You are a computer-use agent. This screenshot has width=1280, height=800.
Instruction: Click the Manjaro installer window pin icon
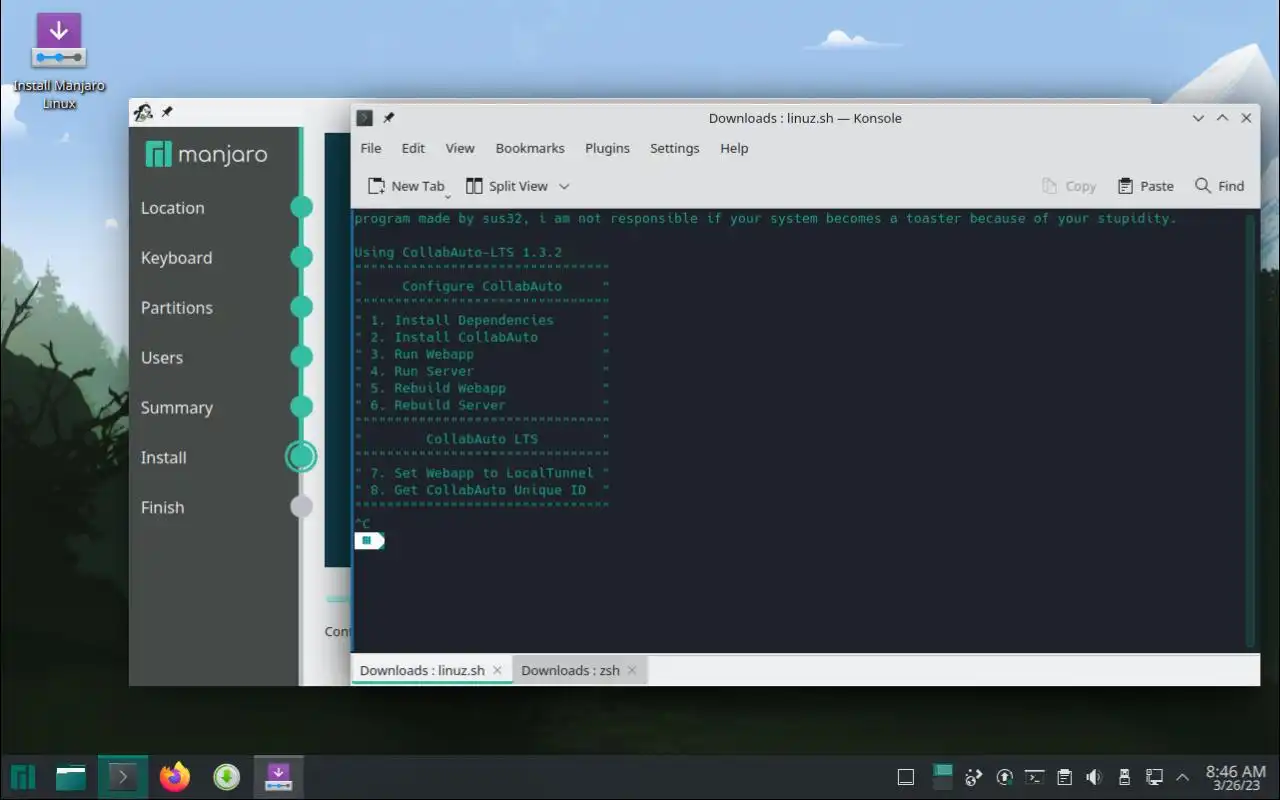tap(167, 112)
